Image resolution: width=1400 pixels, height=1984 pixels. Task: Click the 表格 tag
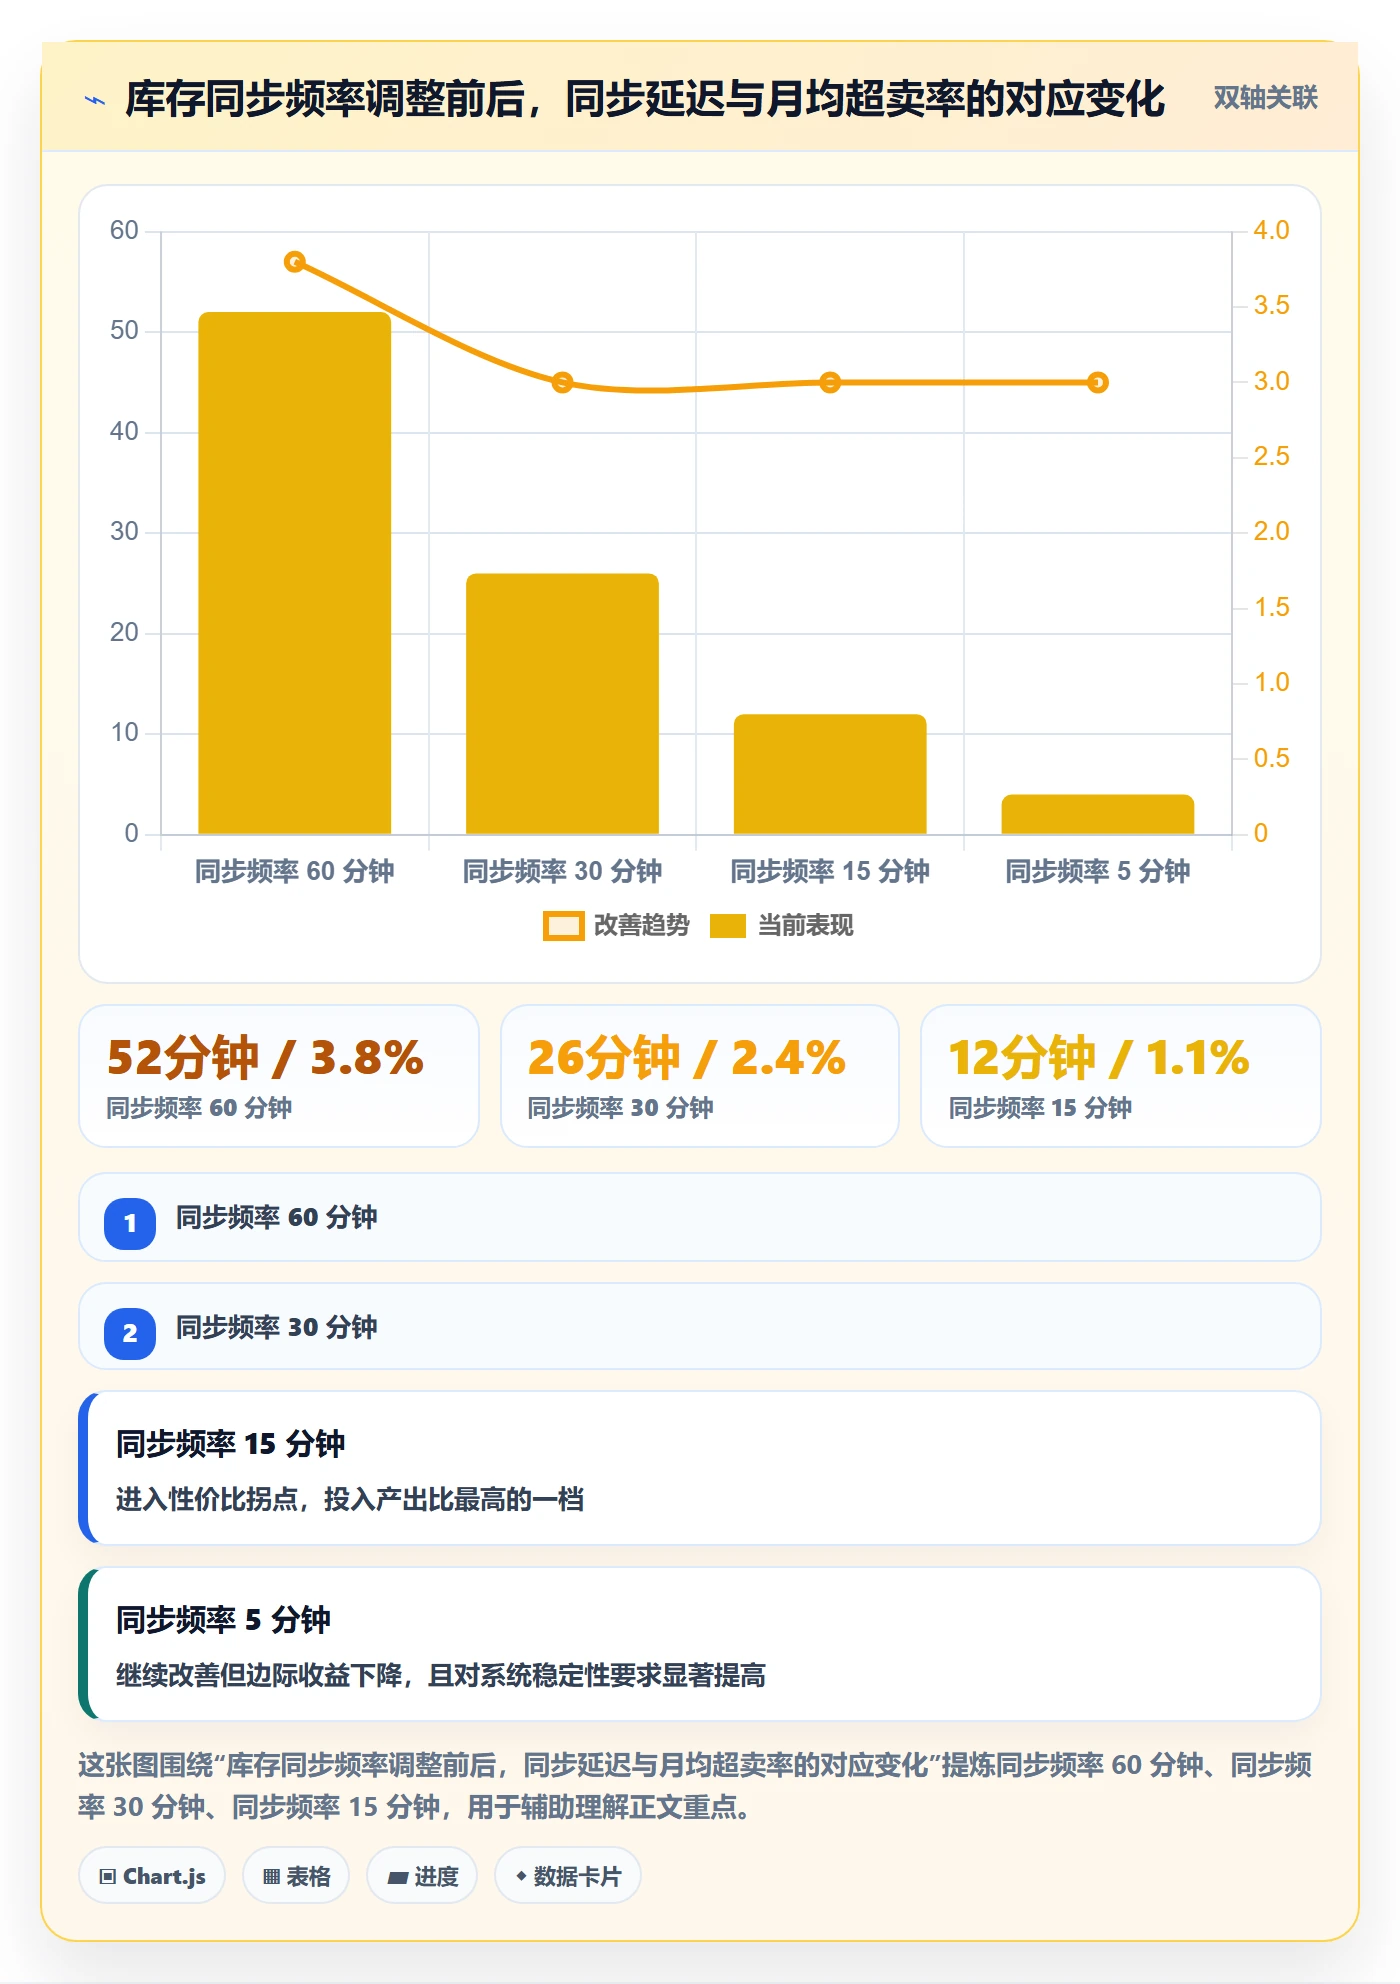(x=296, y=1876)
